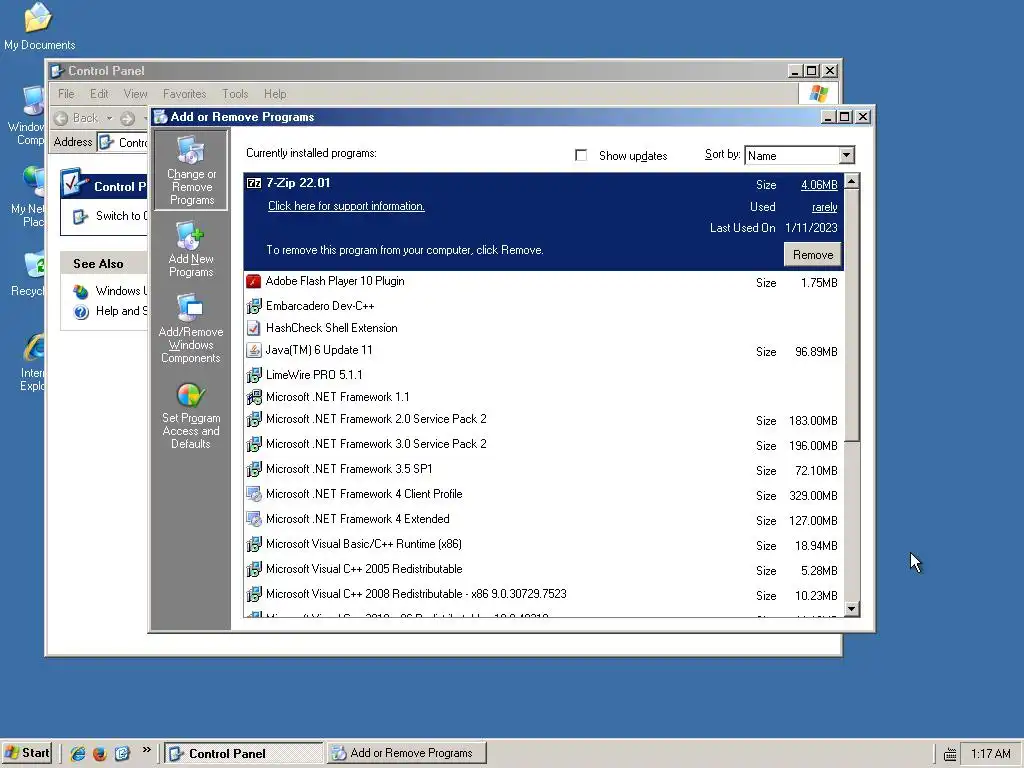Click the Forward arrow in Control Panel
Viewport: 1024px width, 768px height.
click(127, 118)
